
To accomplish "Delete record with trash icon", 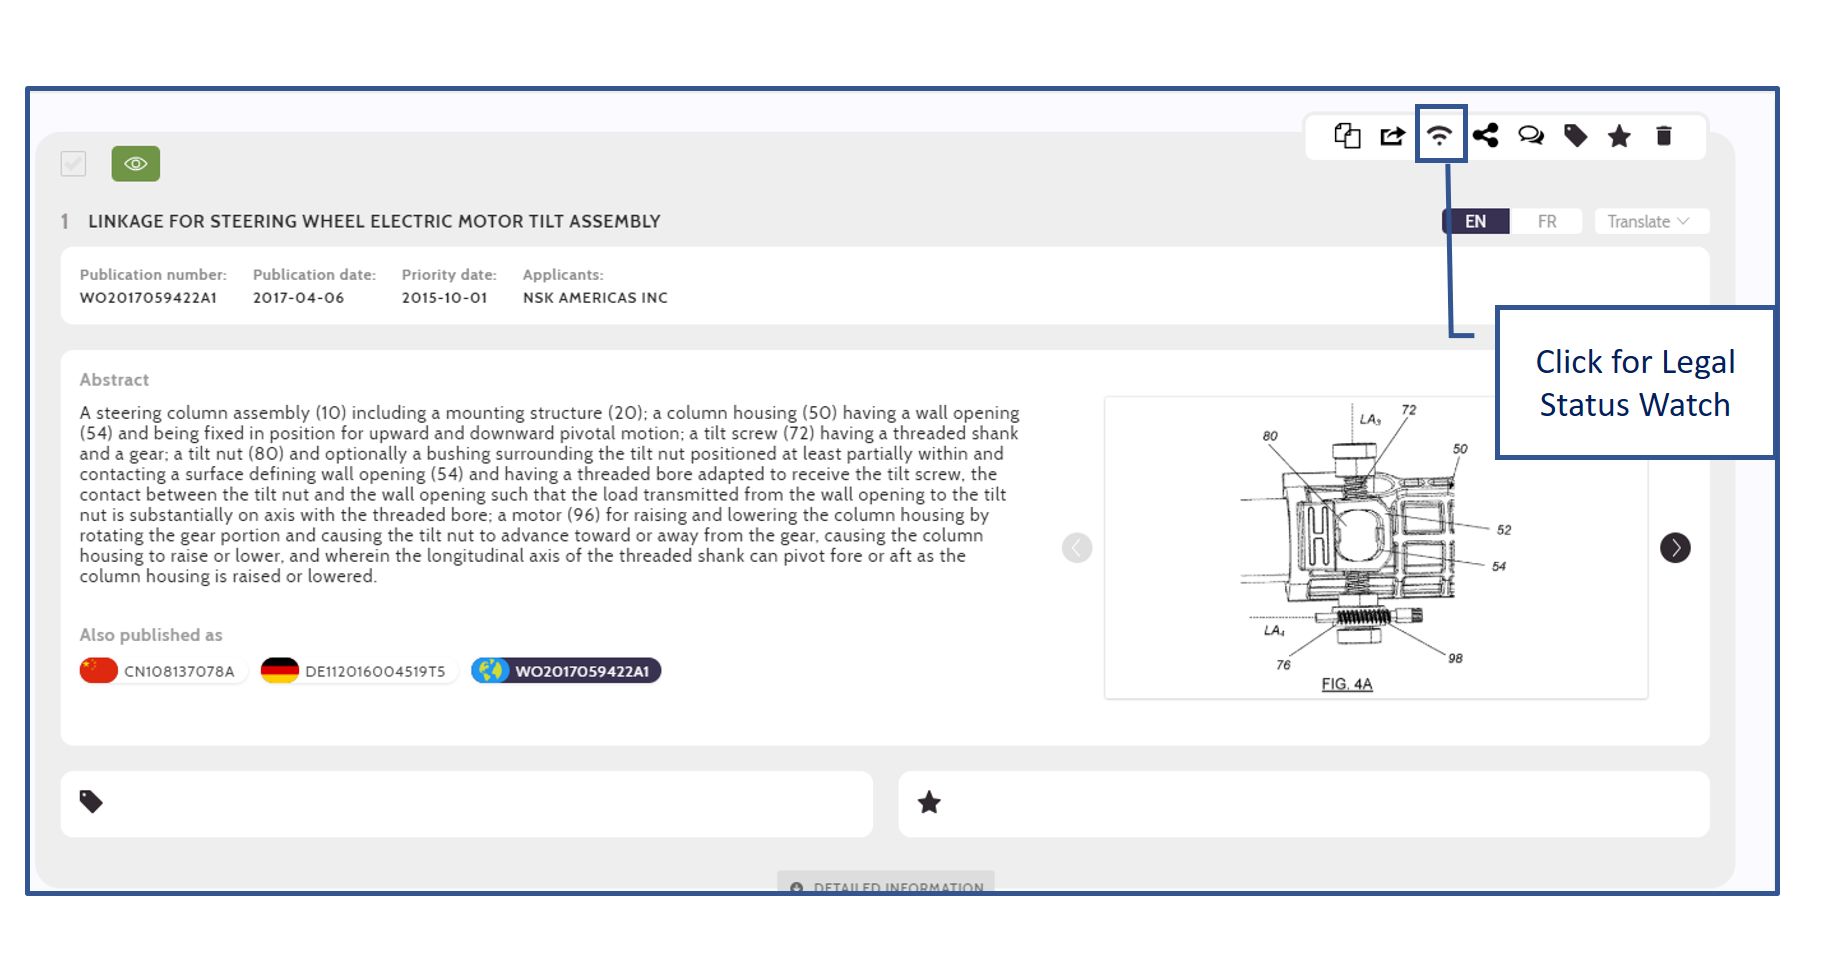I will 1664,136.
